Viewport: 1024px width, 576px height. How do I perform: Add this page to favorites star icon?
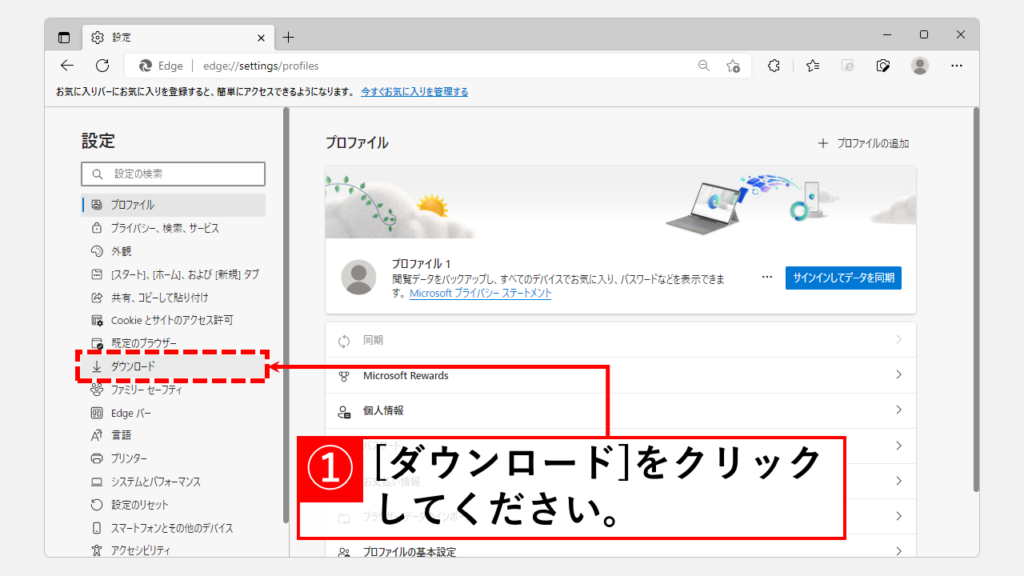click(x=733, y=66)
